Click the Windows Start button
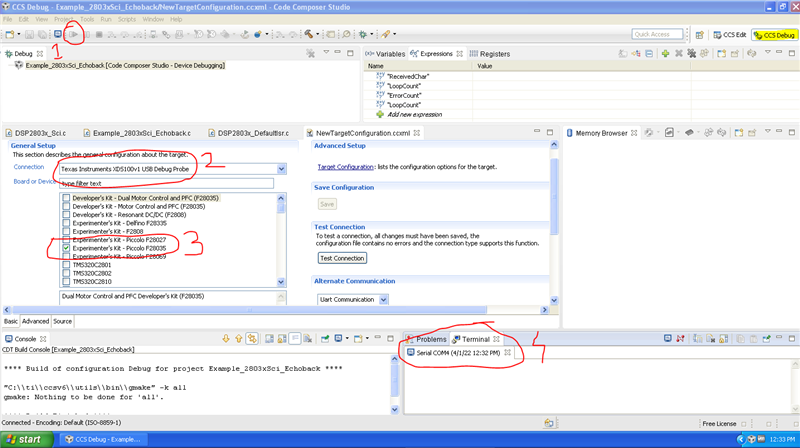Image resolution: width=800 pixels, height=448 pixels. point(27,439)
